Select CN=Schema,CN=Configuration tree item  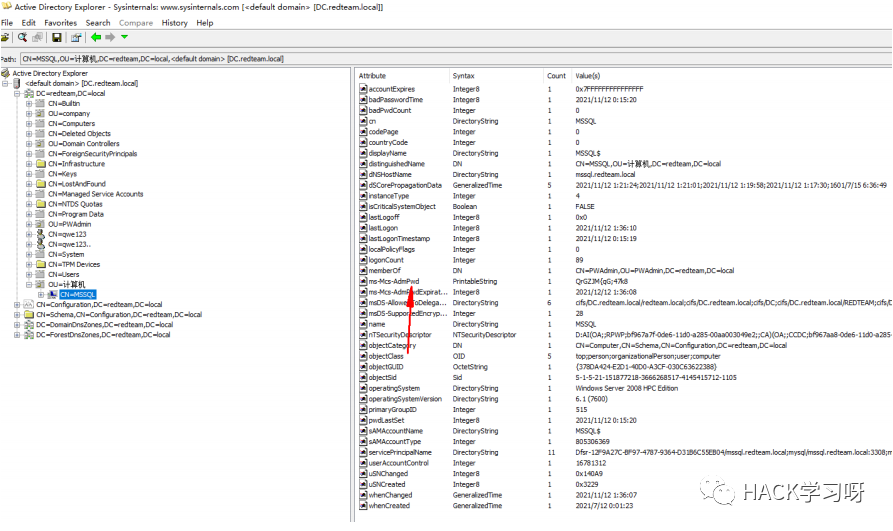(119, 314)
